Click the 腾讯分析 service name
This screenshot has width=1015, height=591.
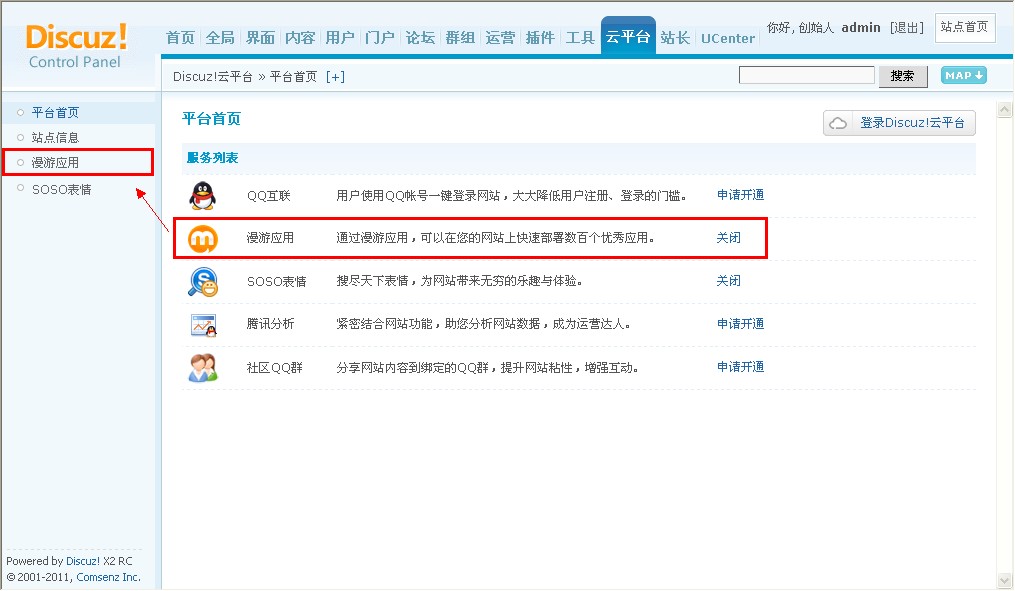(271, 324)
